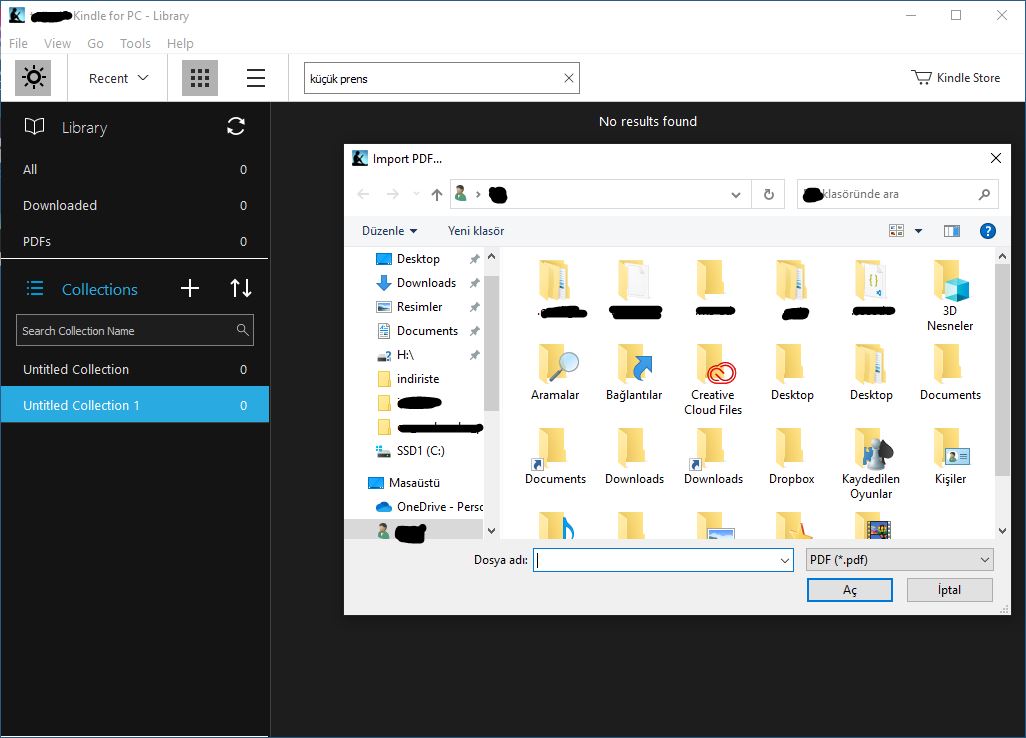Viewport: 1026px width, 738px height.
Task: Select Downloads in the navigation pane
Action: click(x=426, y=283)
